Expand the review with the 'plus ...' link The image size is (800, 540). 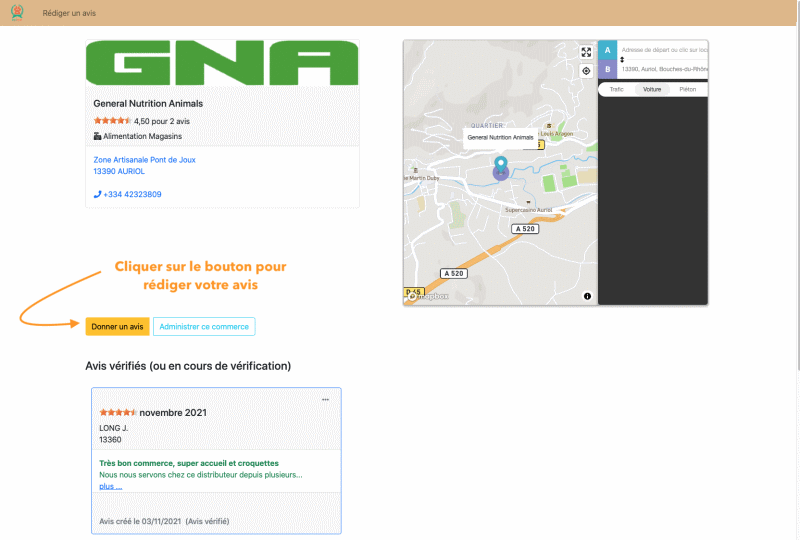pyautogui.click(x=111, y=486)
